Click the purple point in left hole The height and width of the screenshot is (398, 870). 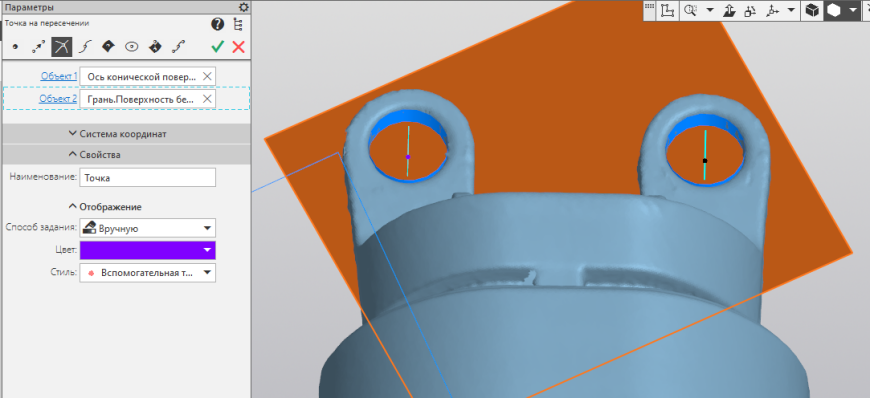tap(408, 157)
